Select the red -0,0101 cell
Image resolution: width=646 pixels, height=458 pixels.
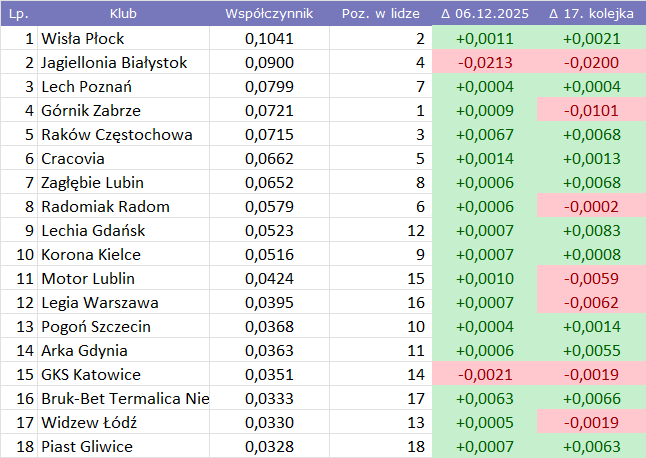591,111
